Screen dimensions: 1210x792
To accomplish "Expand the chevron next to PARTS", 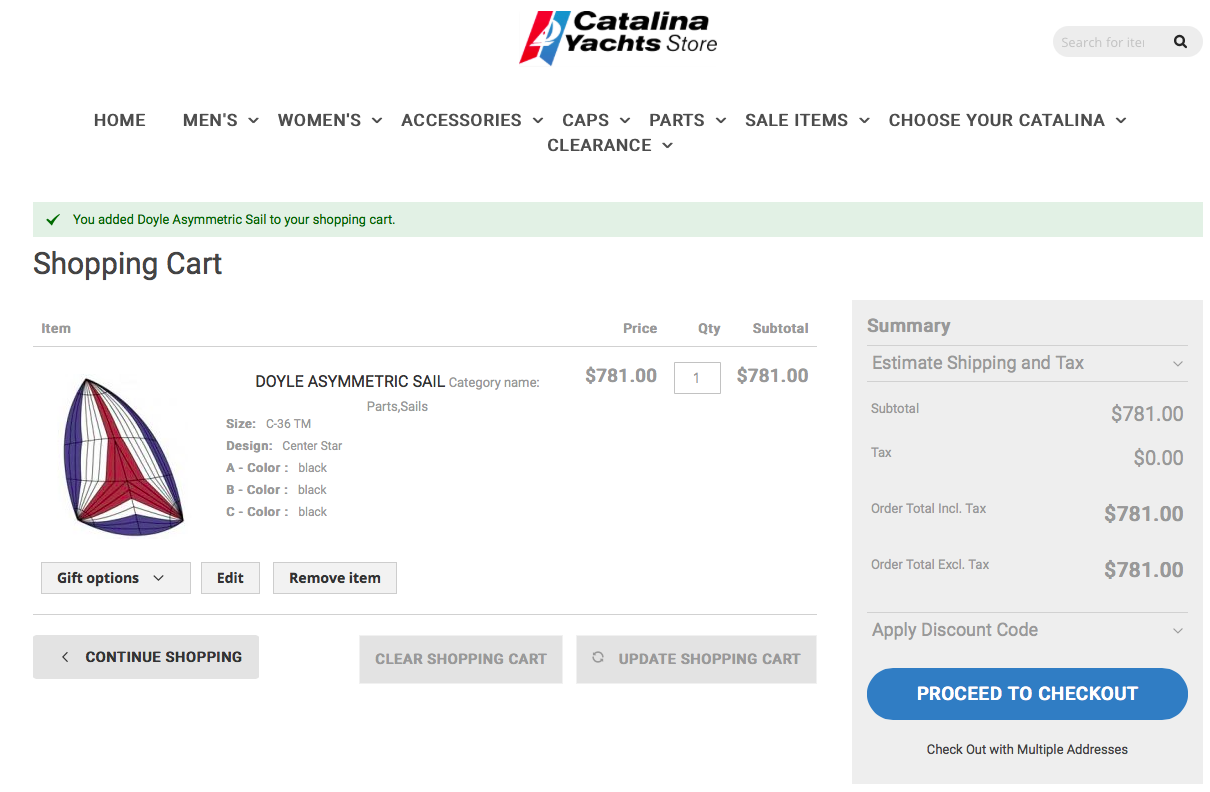I will pyautogui.click(x=721, y=120).
